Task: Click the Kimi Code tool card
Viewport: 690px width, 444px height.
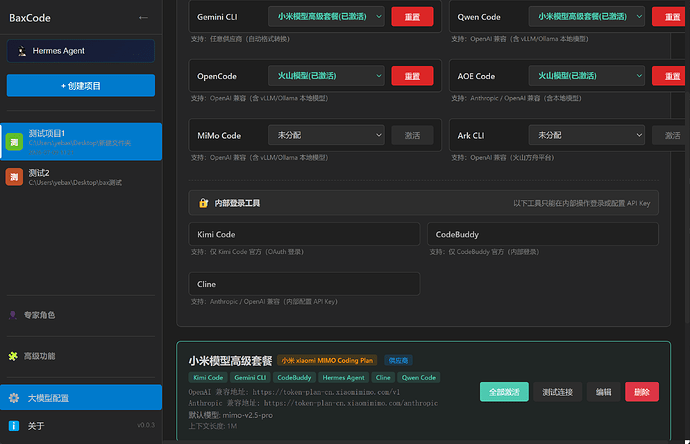Action: [x=304, y=234]
